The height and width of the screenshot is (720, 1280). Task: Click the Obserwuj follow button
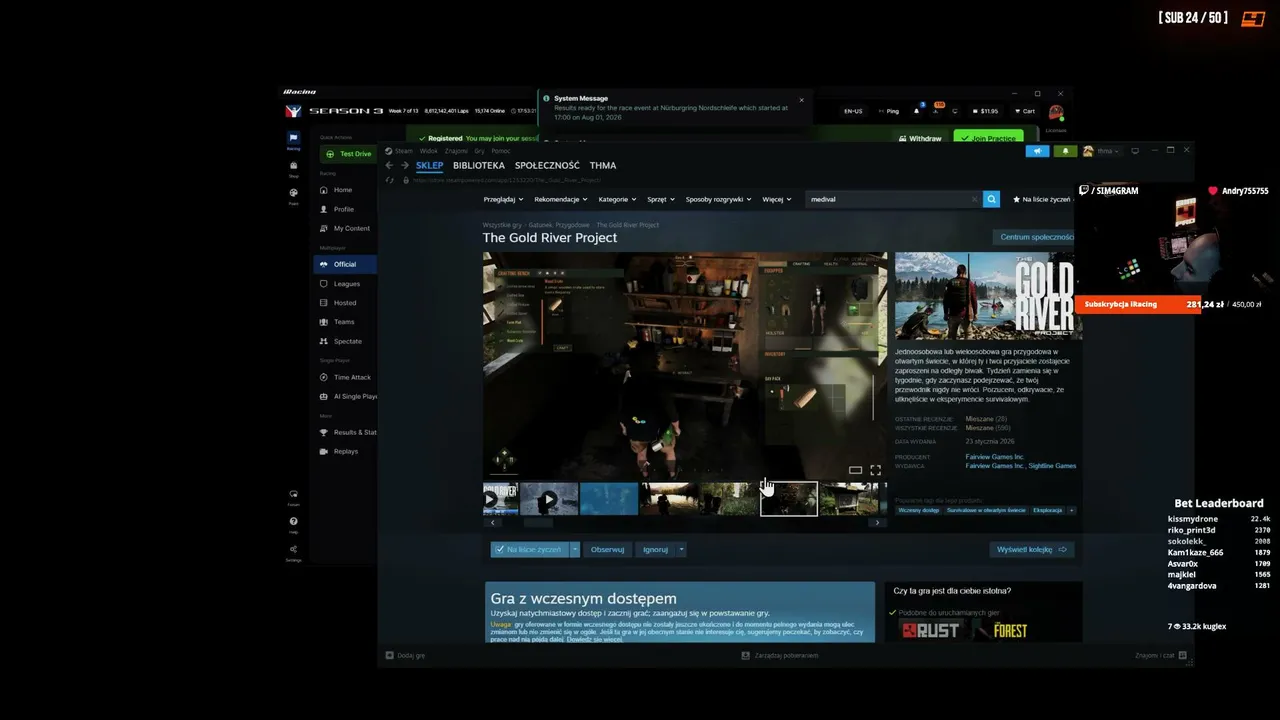[607, 549]
